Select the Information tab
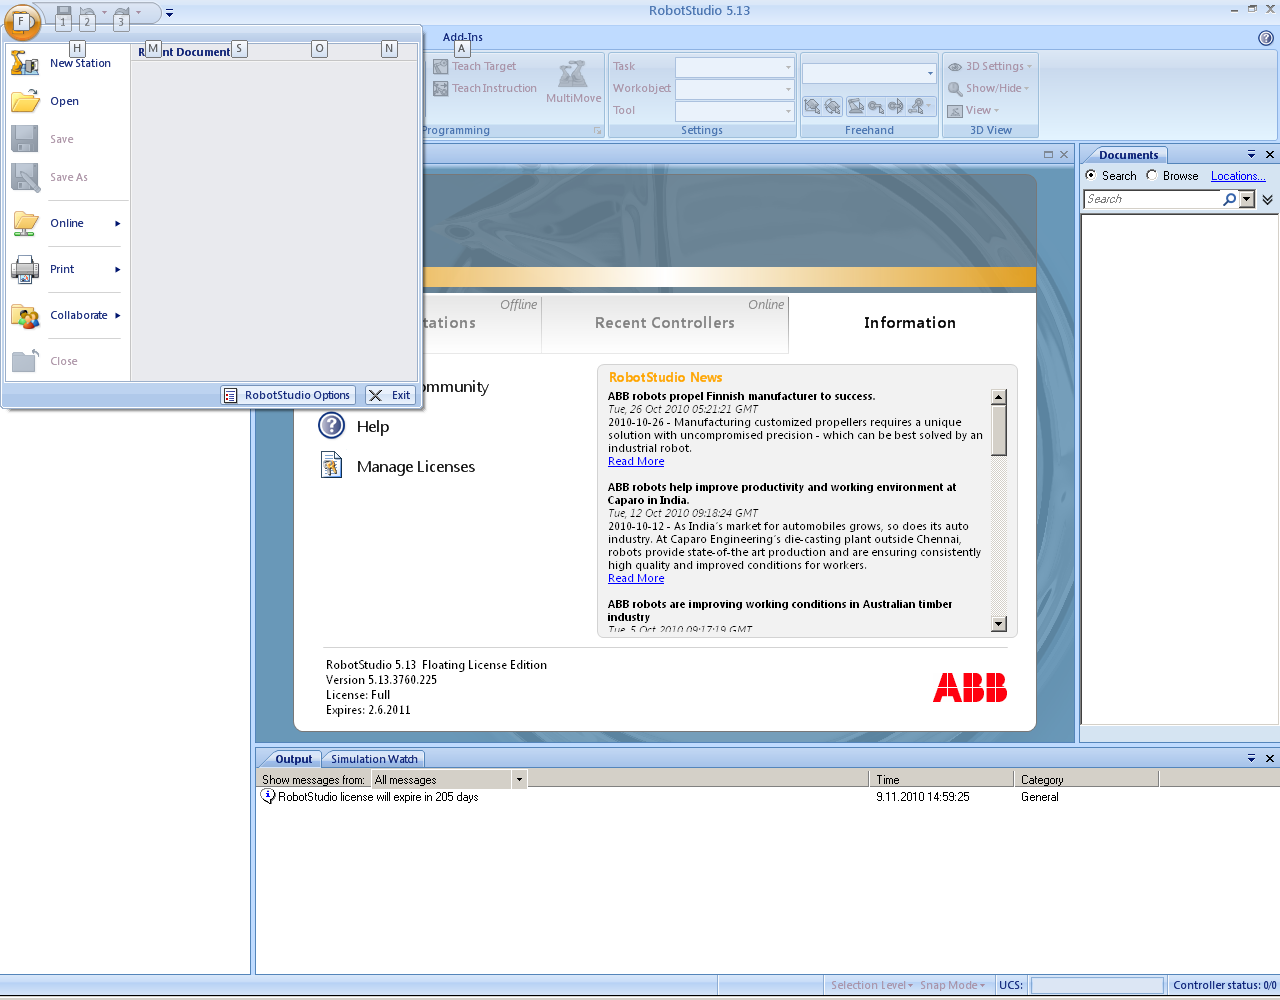1280x1000 pixels. tap(910, 323)
